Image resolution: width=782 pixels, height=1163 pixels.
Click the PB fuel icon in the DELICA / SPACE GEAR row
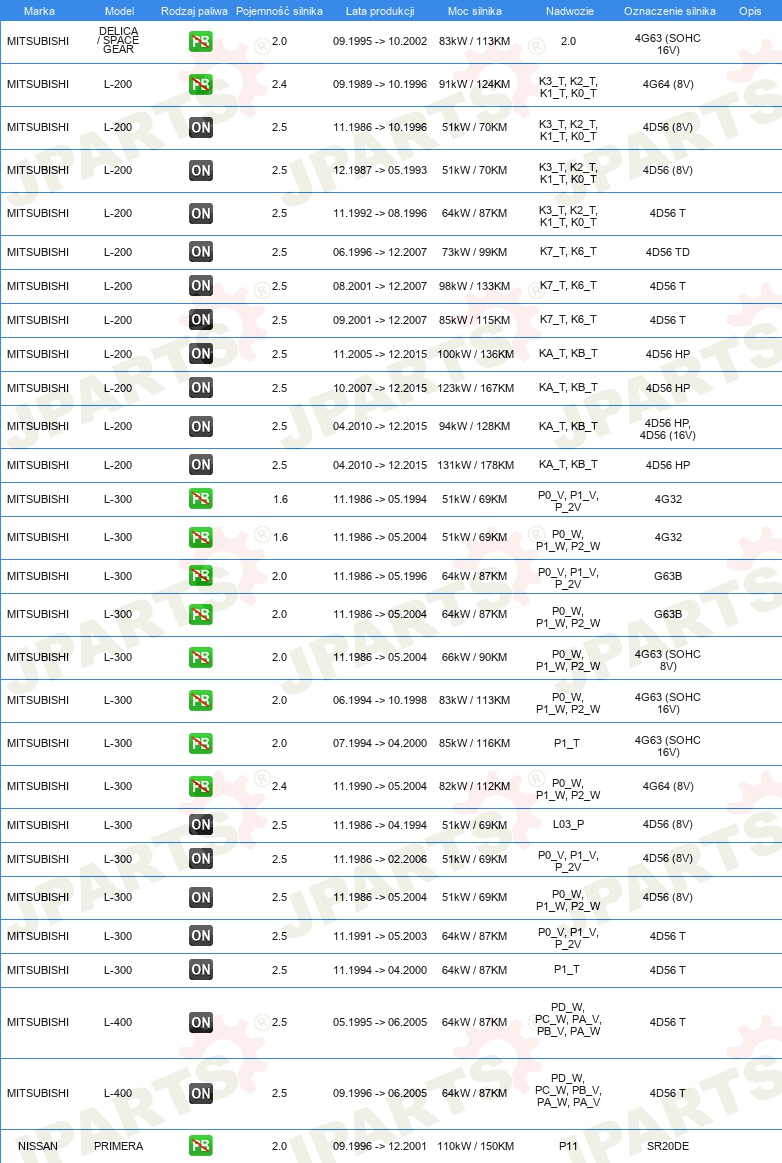[200, 42]
